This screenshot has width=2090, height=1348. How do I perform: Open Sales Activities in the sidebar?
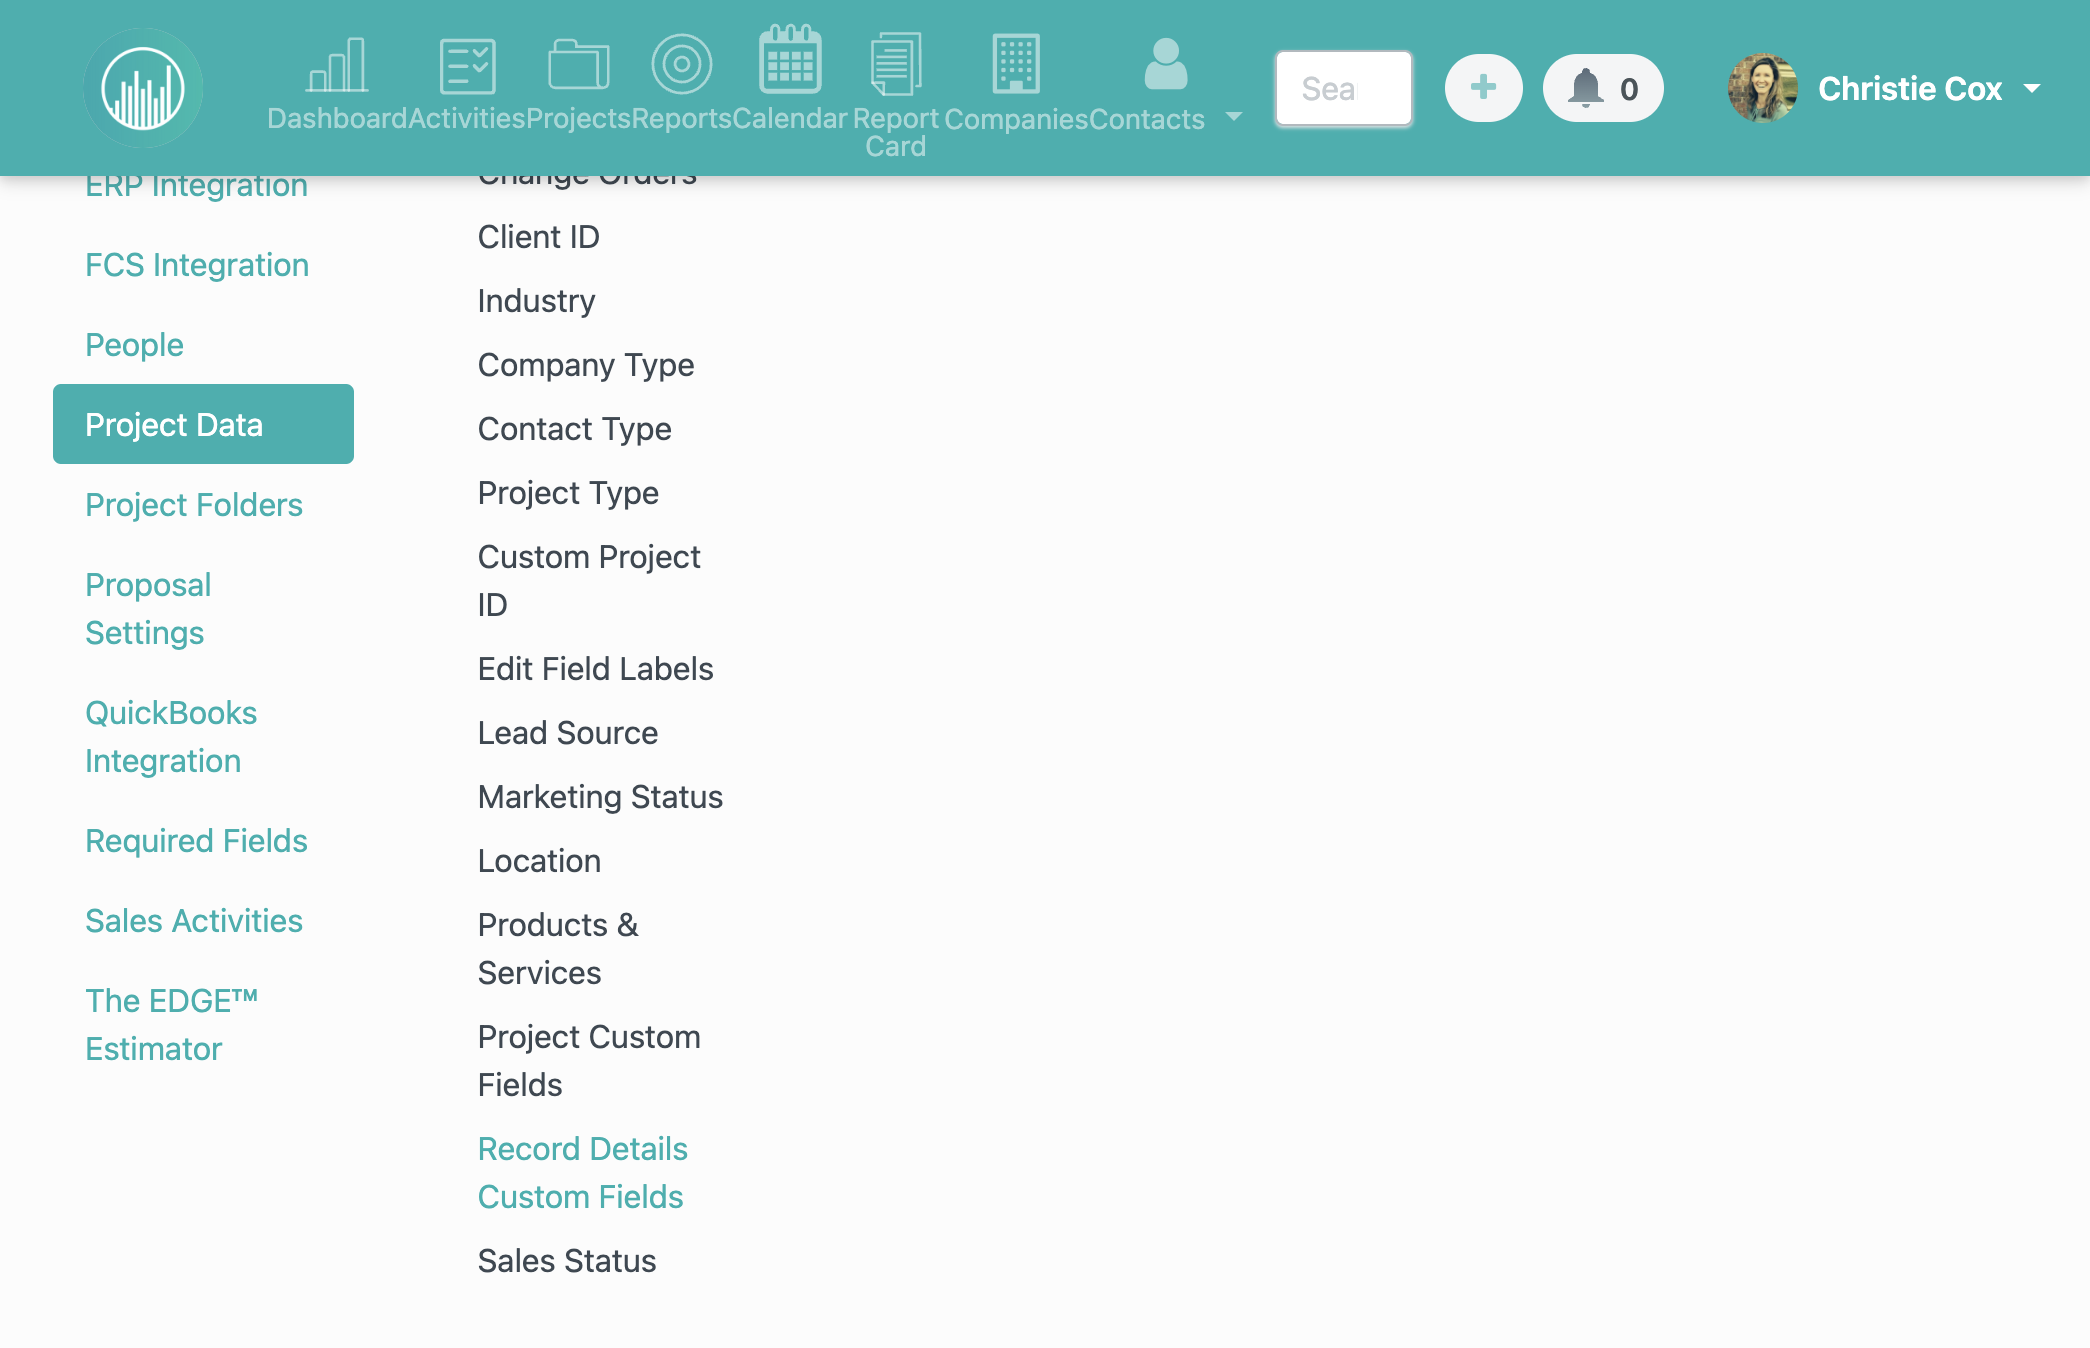[194, 921]
